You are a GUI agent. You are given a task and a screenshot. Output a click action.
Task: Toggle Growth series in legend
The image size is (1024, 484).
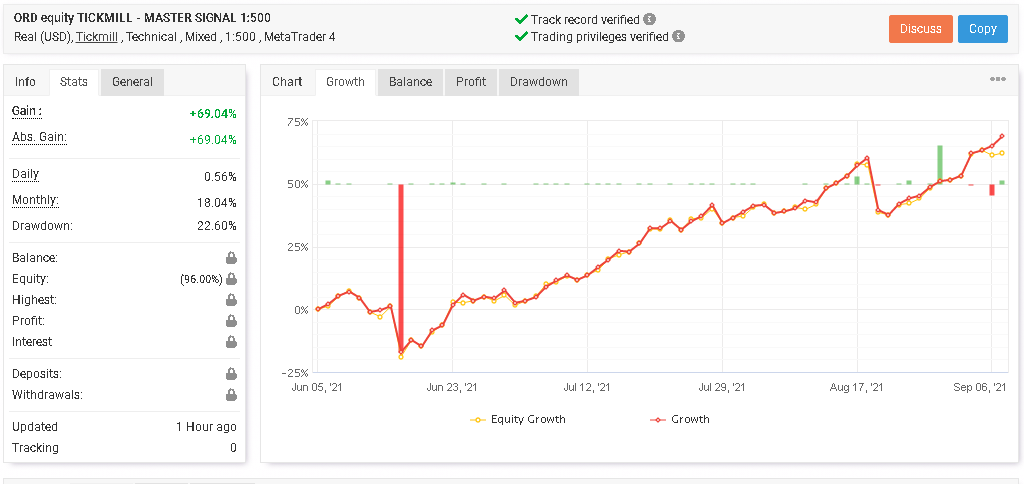pyautogui.click(x=680, y=419)
